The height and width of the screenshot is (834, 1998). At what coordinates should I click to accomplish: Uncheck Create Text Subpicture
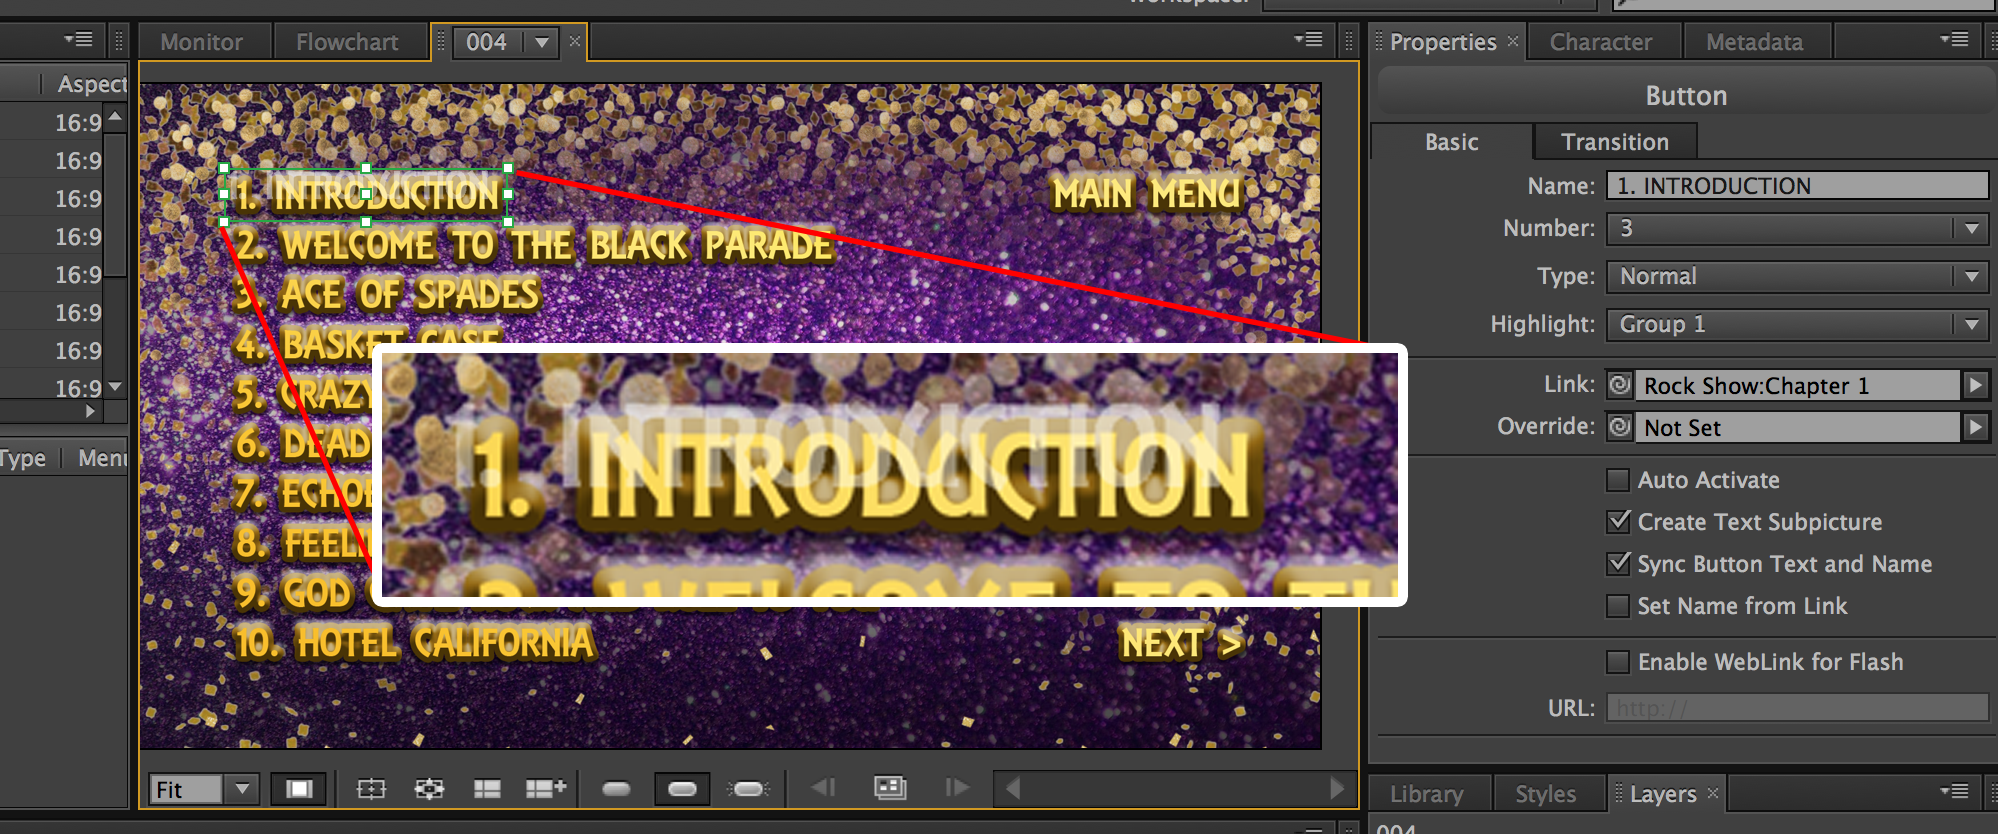pyautogui.click(x=1617, y=522)
